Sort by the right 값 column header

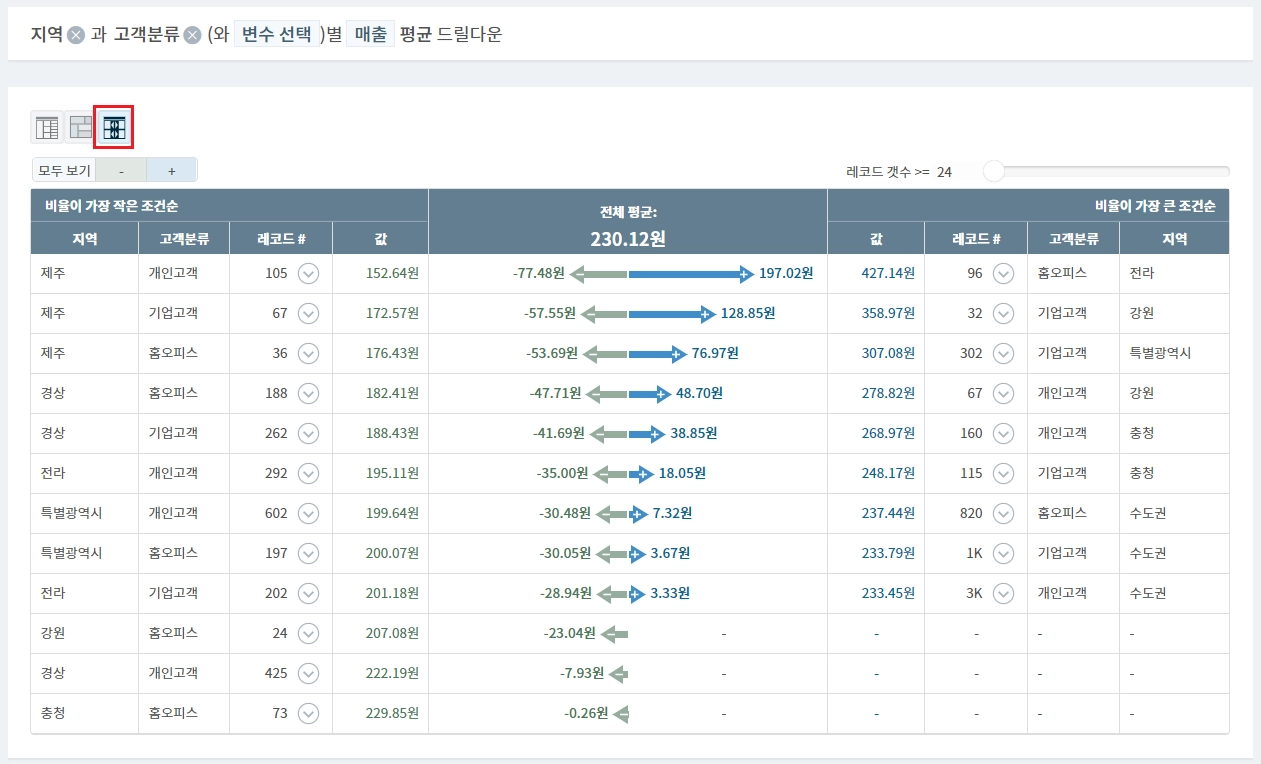pos(876,239)
